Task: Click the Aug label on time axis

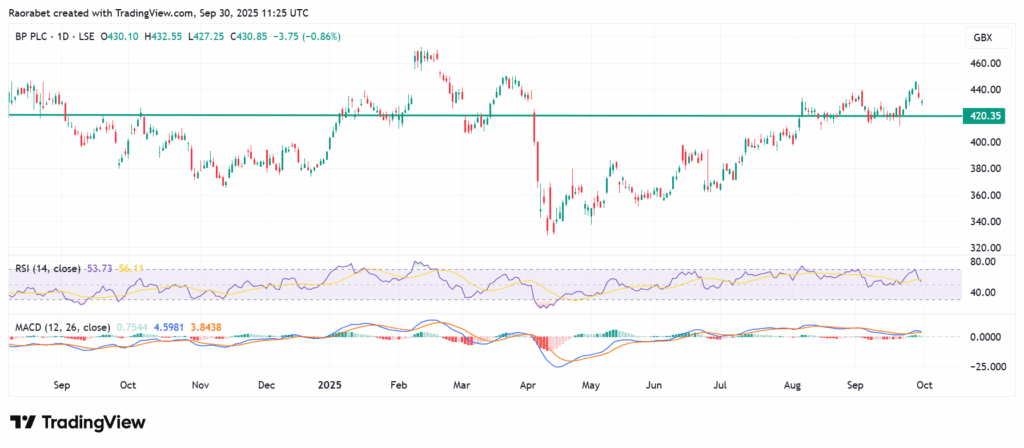Action: click(793, 385)
